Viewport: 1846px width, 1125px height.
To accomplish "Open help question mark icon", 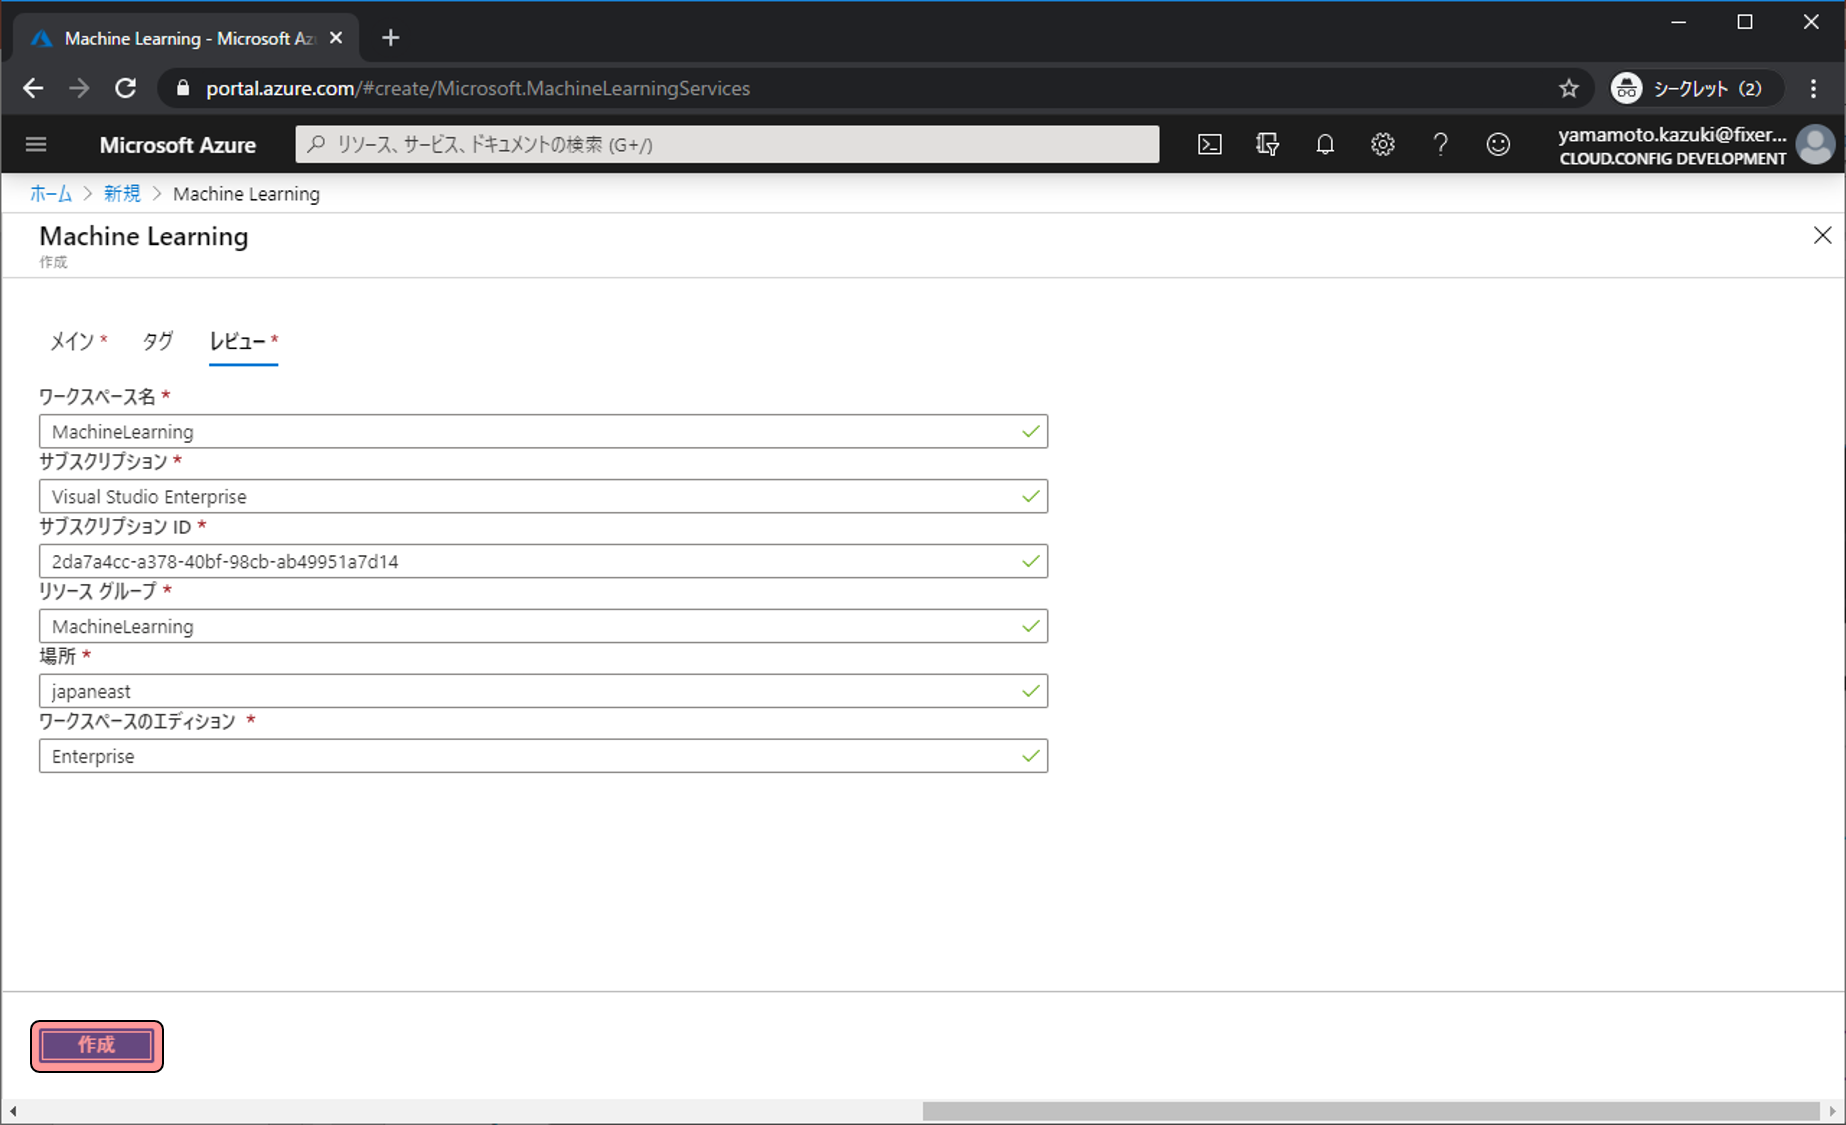I will 1440,145.
